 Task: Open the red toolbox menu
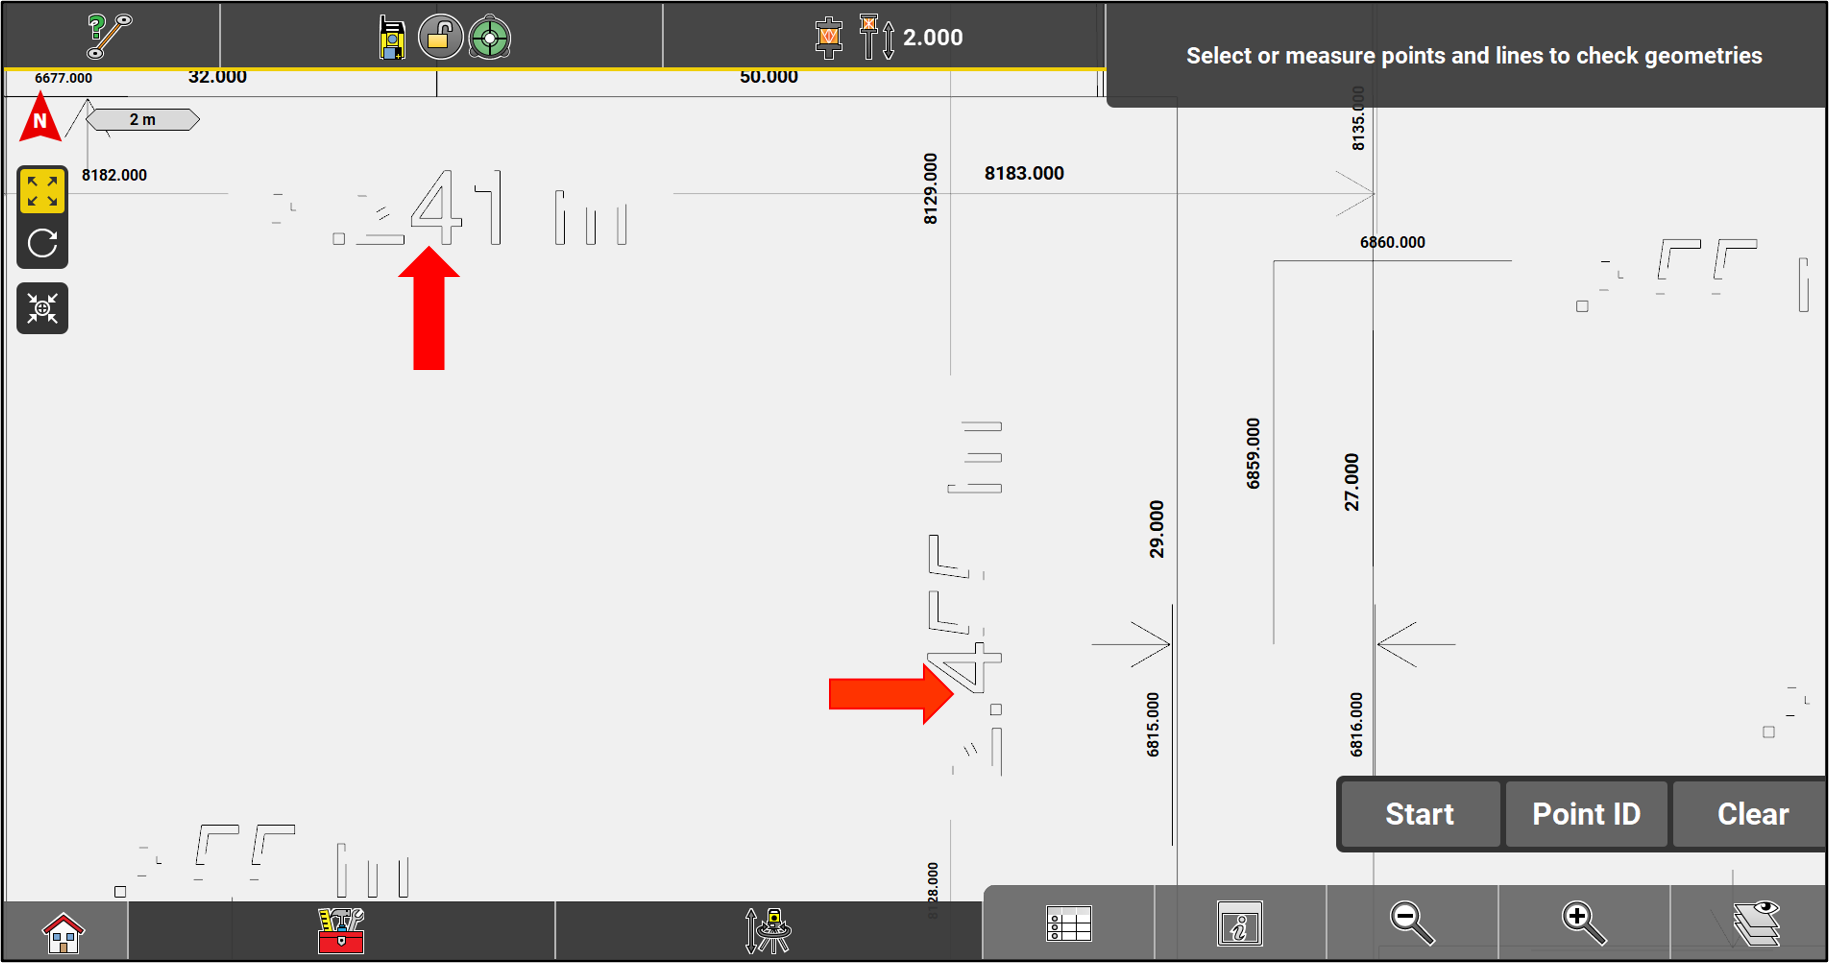[x=341, y=930]
